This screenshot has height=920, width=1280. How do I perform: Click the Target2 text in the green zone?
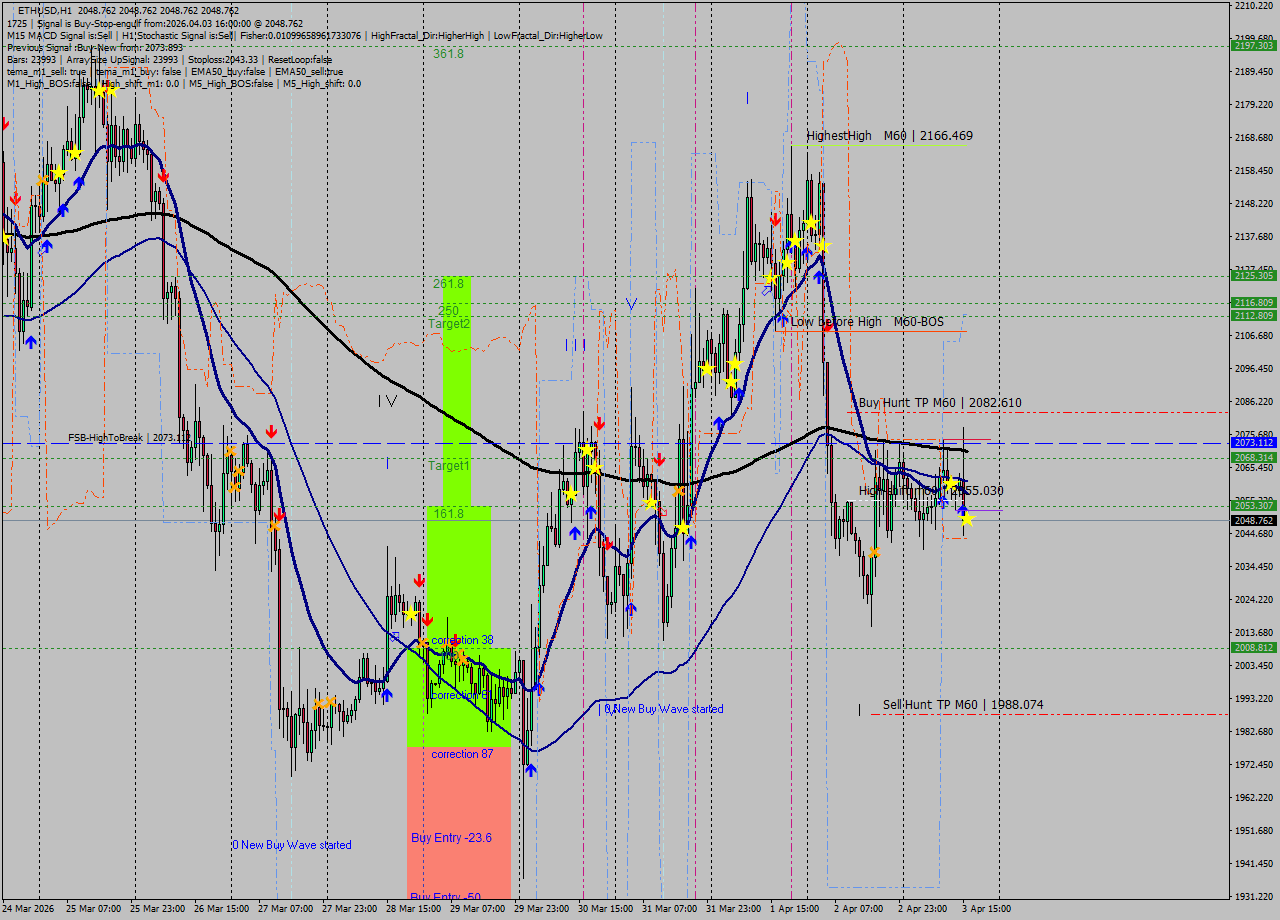tap(449, 324)
